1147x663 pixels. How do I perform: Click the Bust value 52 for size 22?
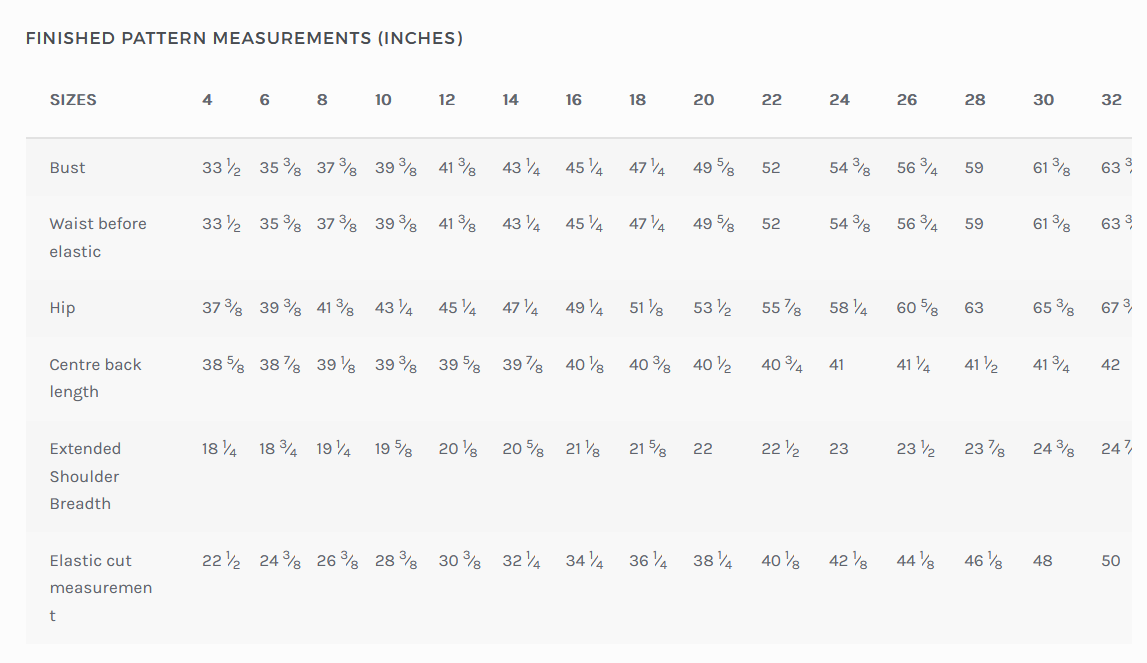(x=771, y=168)
